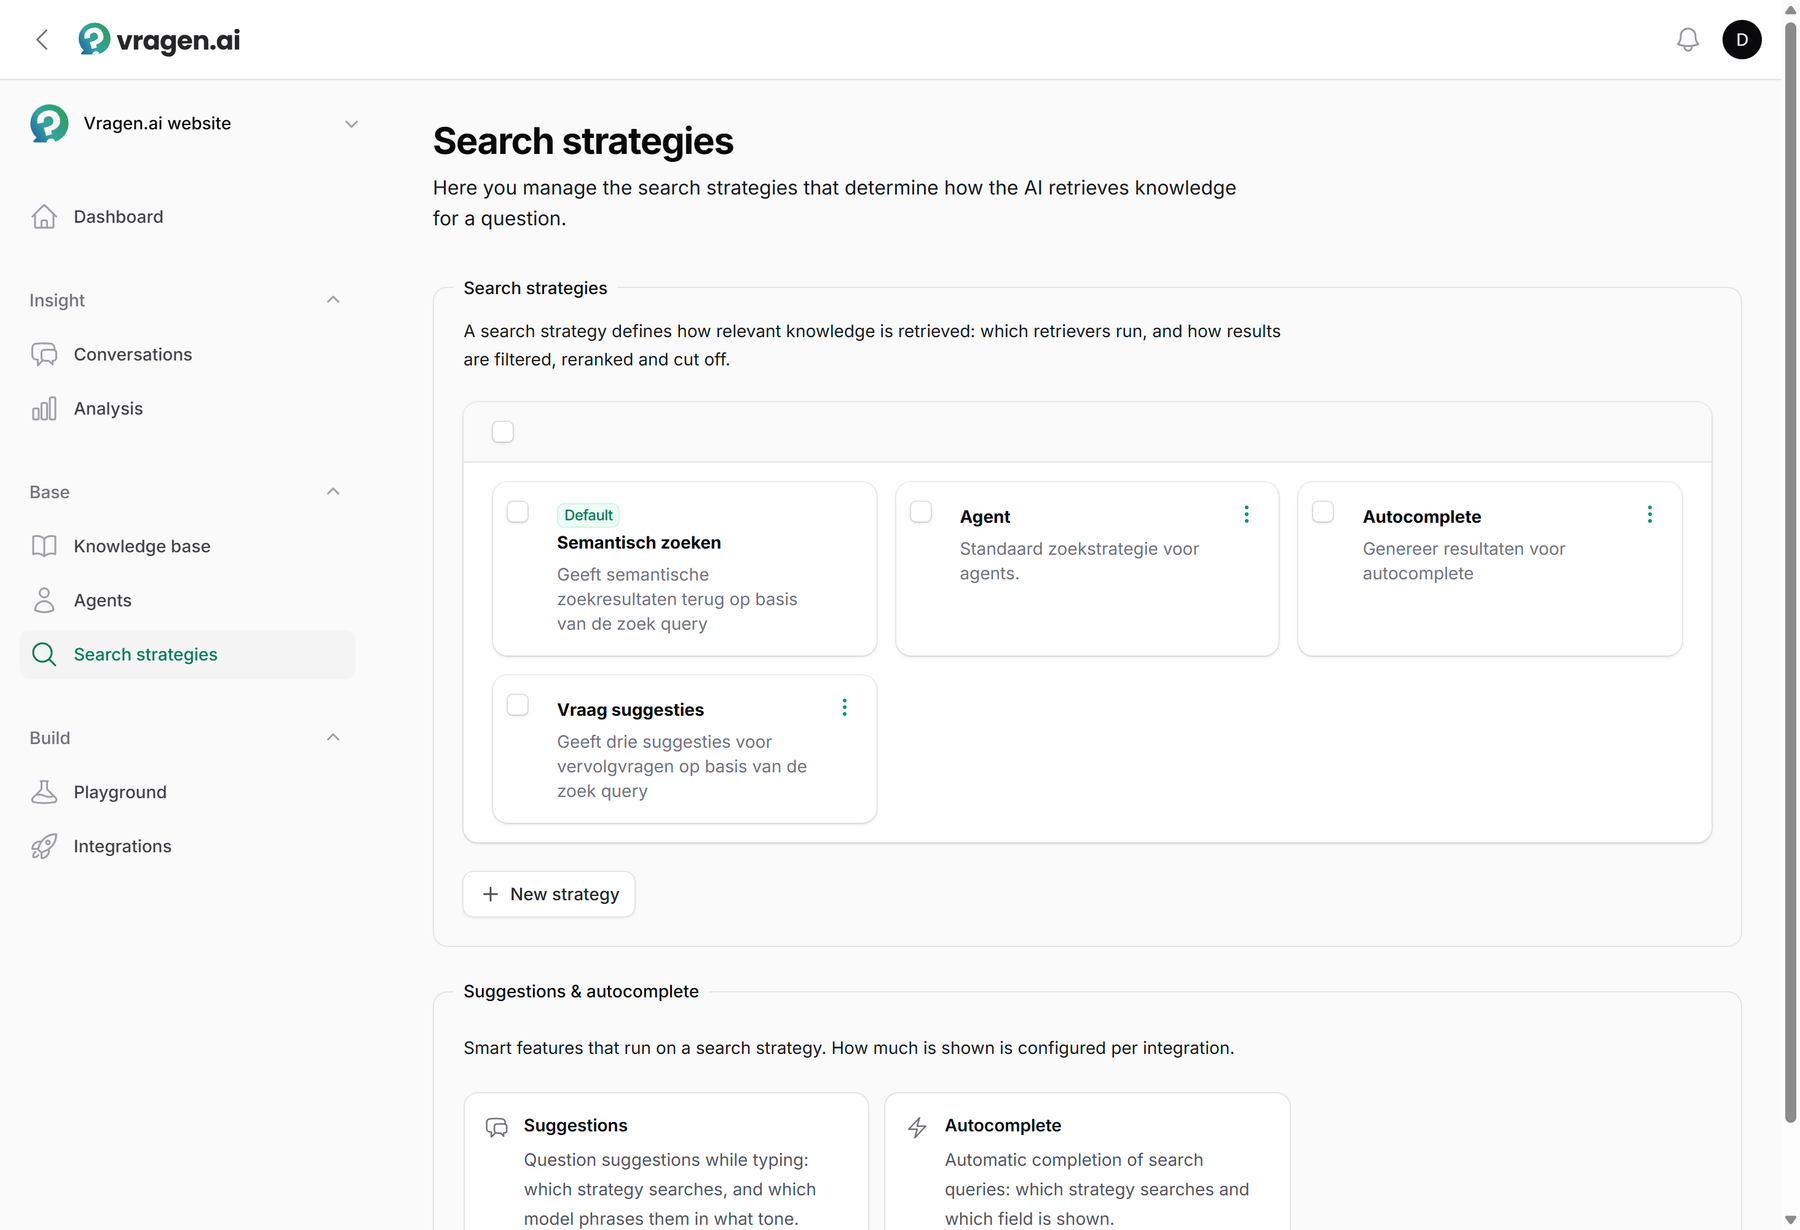Screen dimensions: 1800x1230
Task: Open the Autocomplete strategy card title
Action: click(1422, 517)
